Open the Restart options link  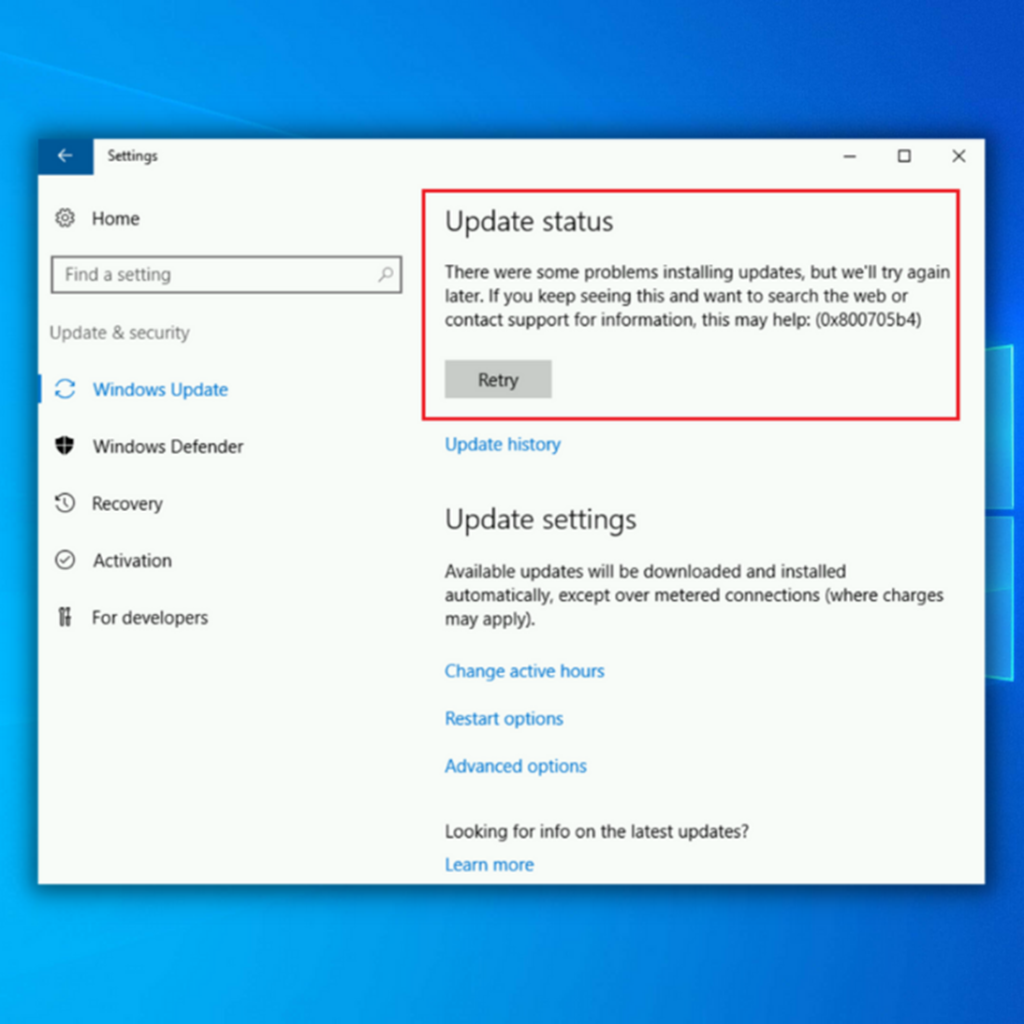[x=504, y=719]
